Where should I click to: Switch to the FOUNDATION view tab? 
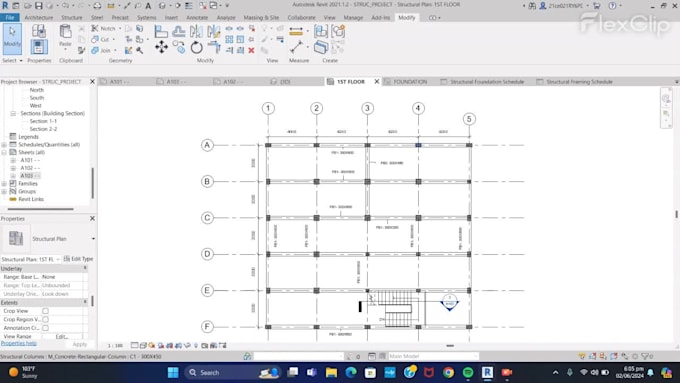409,82
